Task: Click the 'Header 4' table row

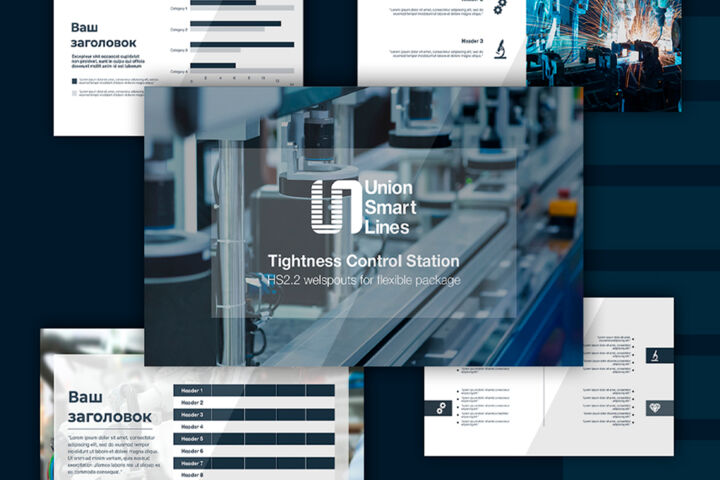Action: (254, 427)
